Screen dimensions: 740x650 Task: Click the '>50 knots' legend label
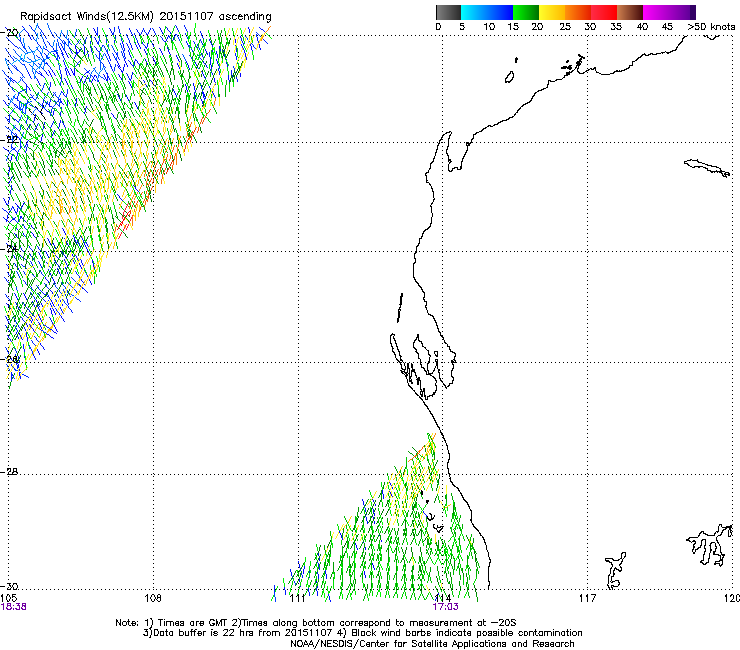[711, 26]
